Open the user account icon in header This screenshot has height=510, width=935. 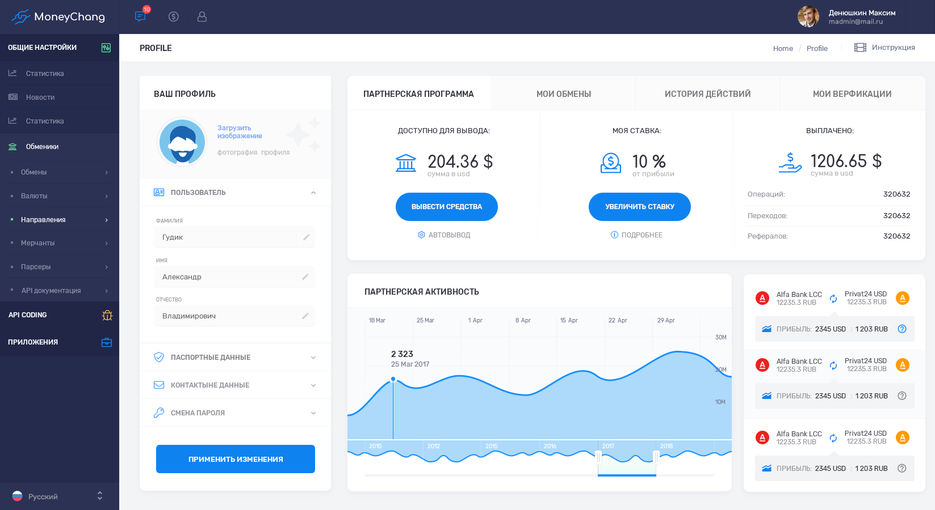pos(202,17)
